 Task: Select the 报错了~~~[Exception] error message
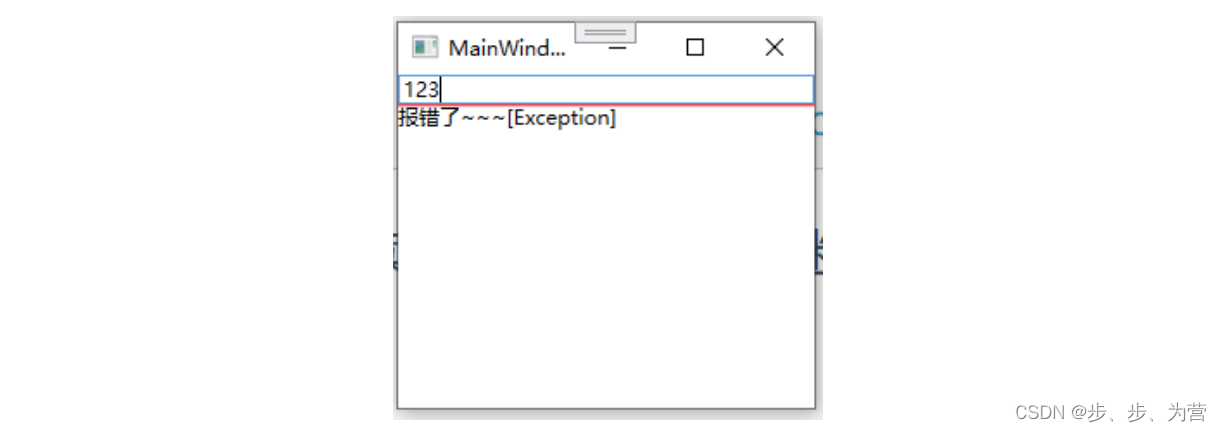[507, 118]
